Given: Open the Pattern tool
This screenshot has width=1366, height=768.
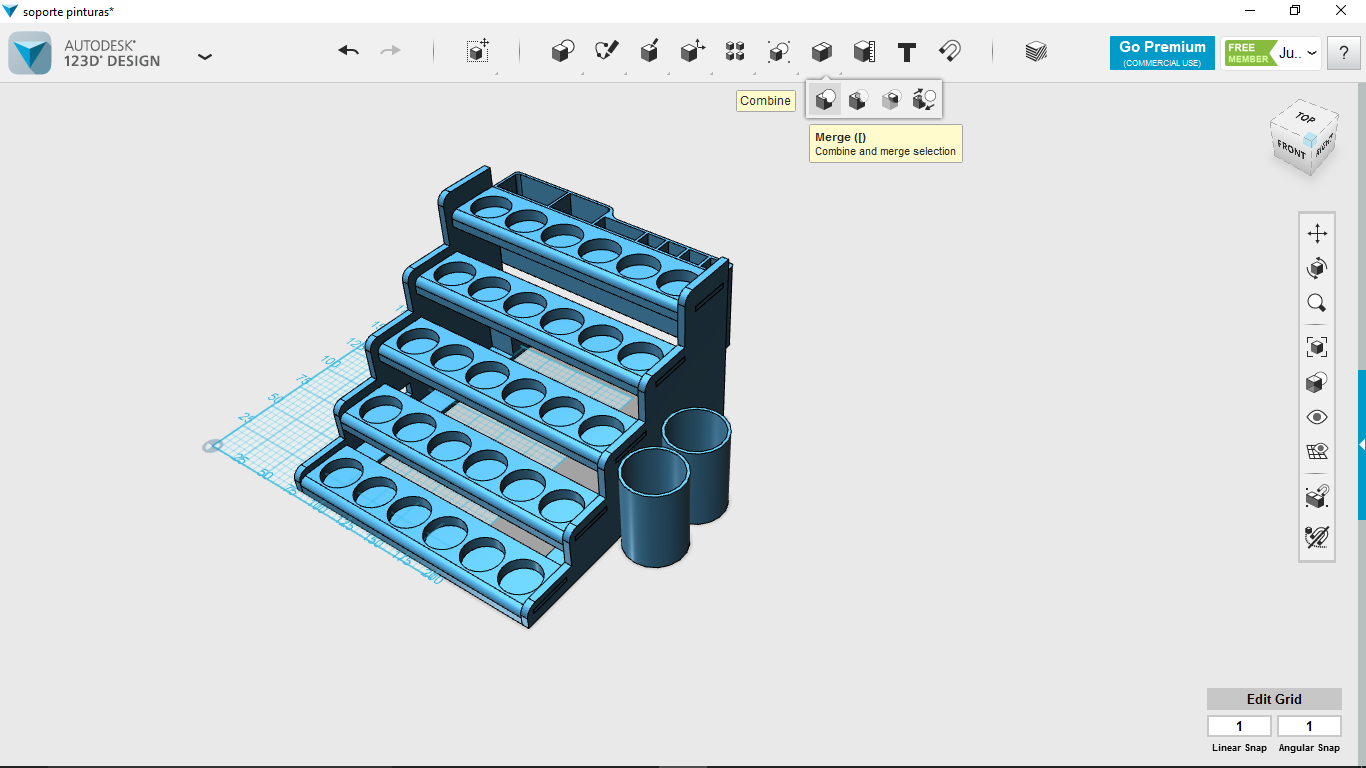Looking at the screenshot, I should (x=735, y=52).
